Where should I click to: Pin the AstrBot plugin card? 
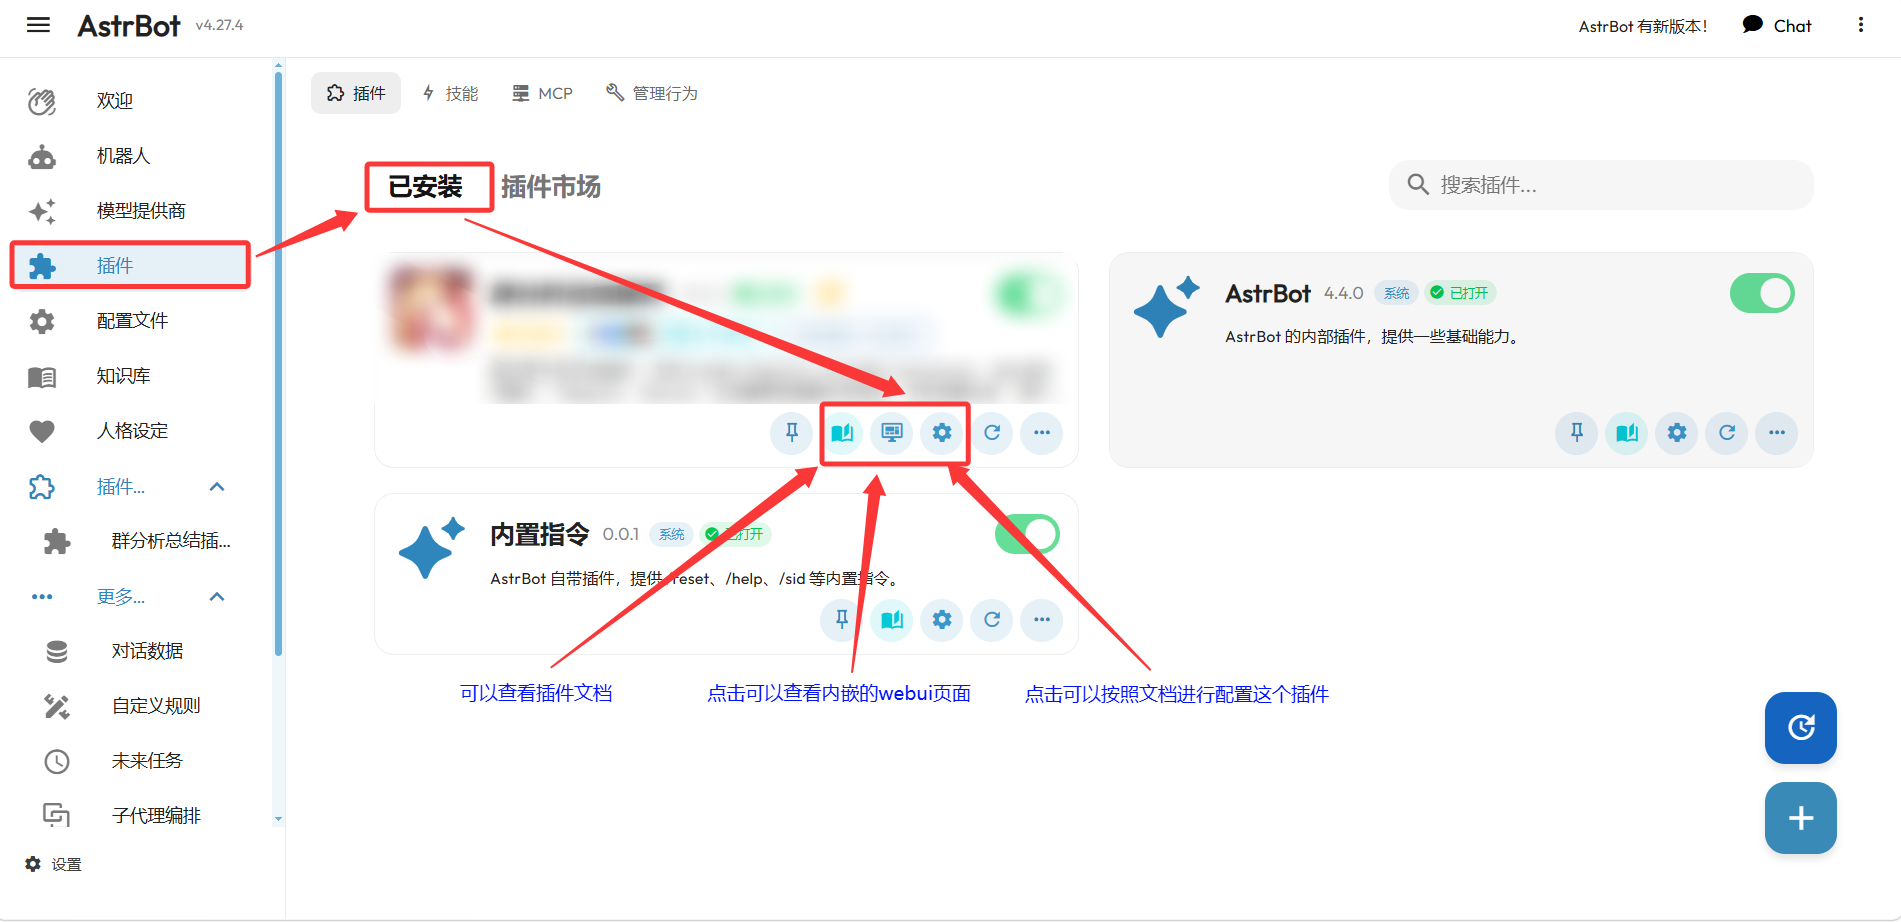pos(1577,433)
